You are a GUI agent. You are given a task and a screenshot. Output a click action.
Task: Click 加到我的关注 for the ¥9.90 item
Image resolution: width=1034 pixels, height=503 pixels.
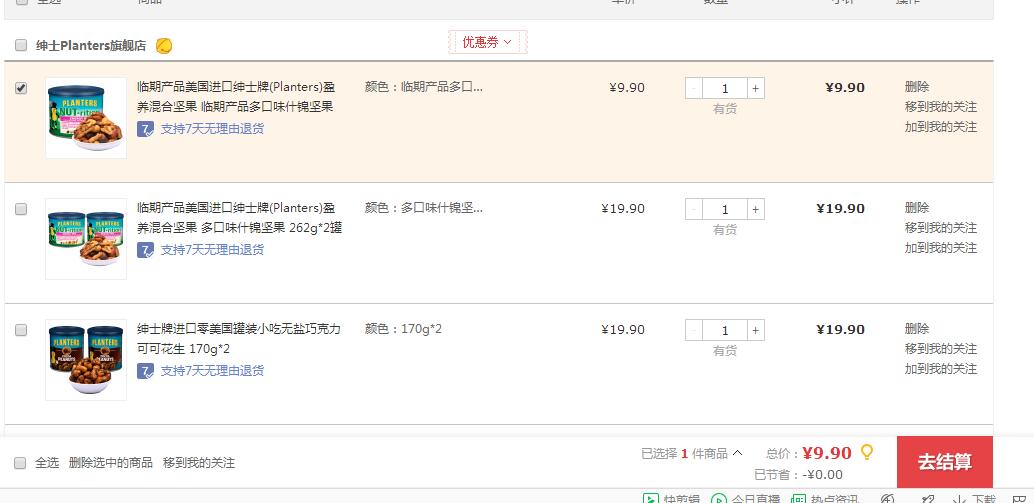pyautogui.click(x=940, y=127)
